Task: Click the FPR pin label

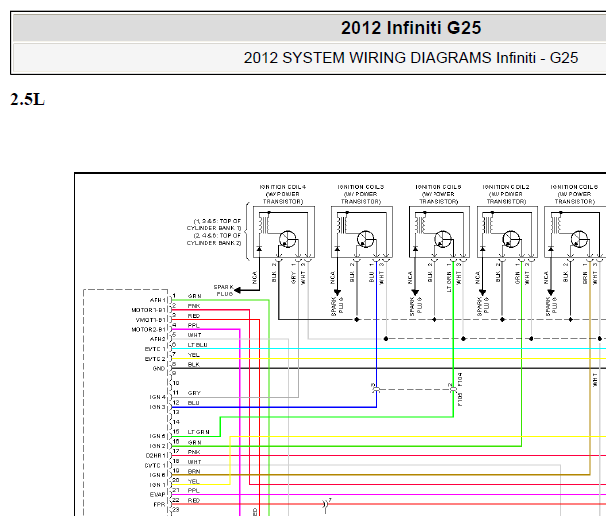Action: pyautogui.click(x=159, y=505)
